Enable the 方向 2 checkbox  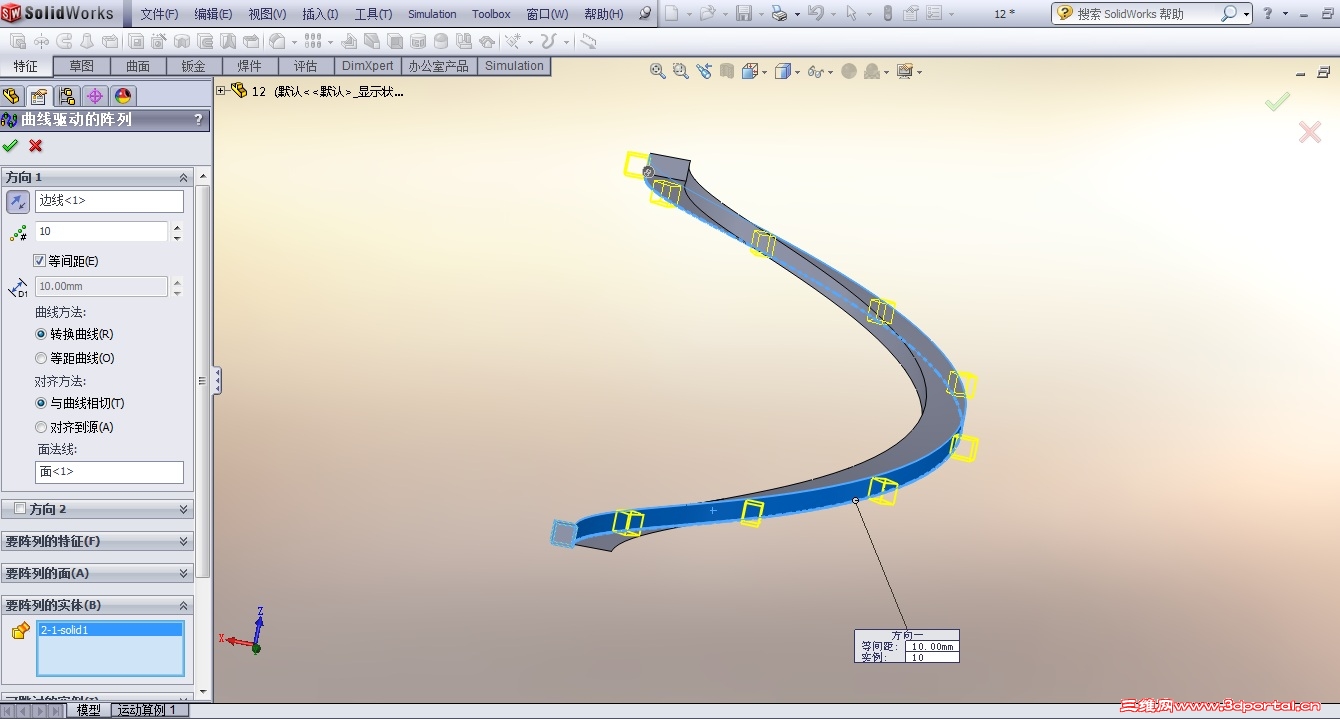(x=20, y=509)
